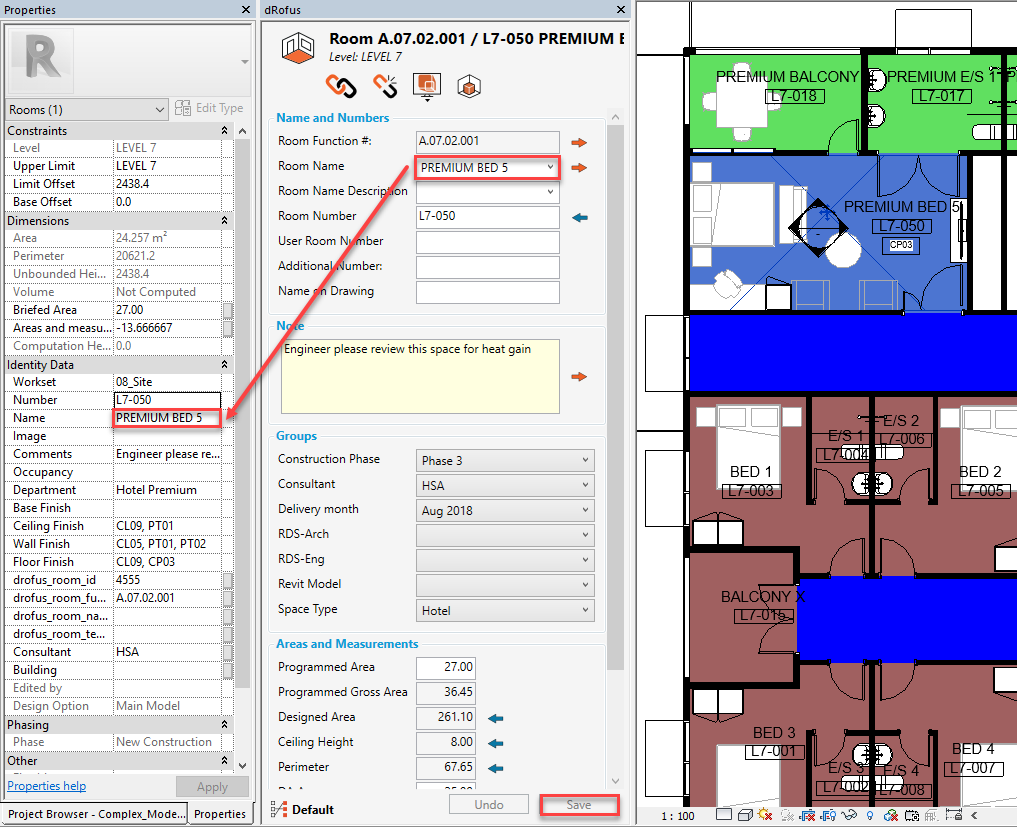
Task: Open the 3D cube icon in dRofus header
Action: click(468, 87)
